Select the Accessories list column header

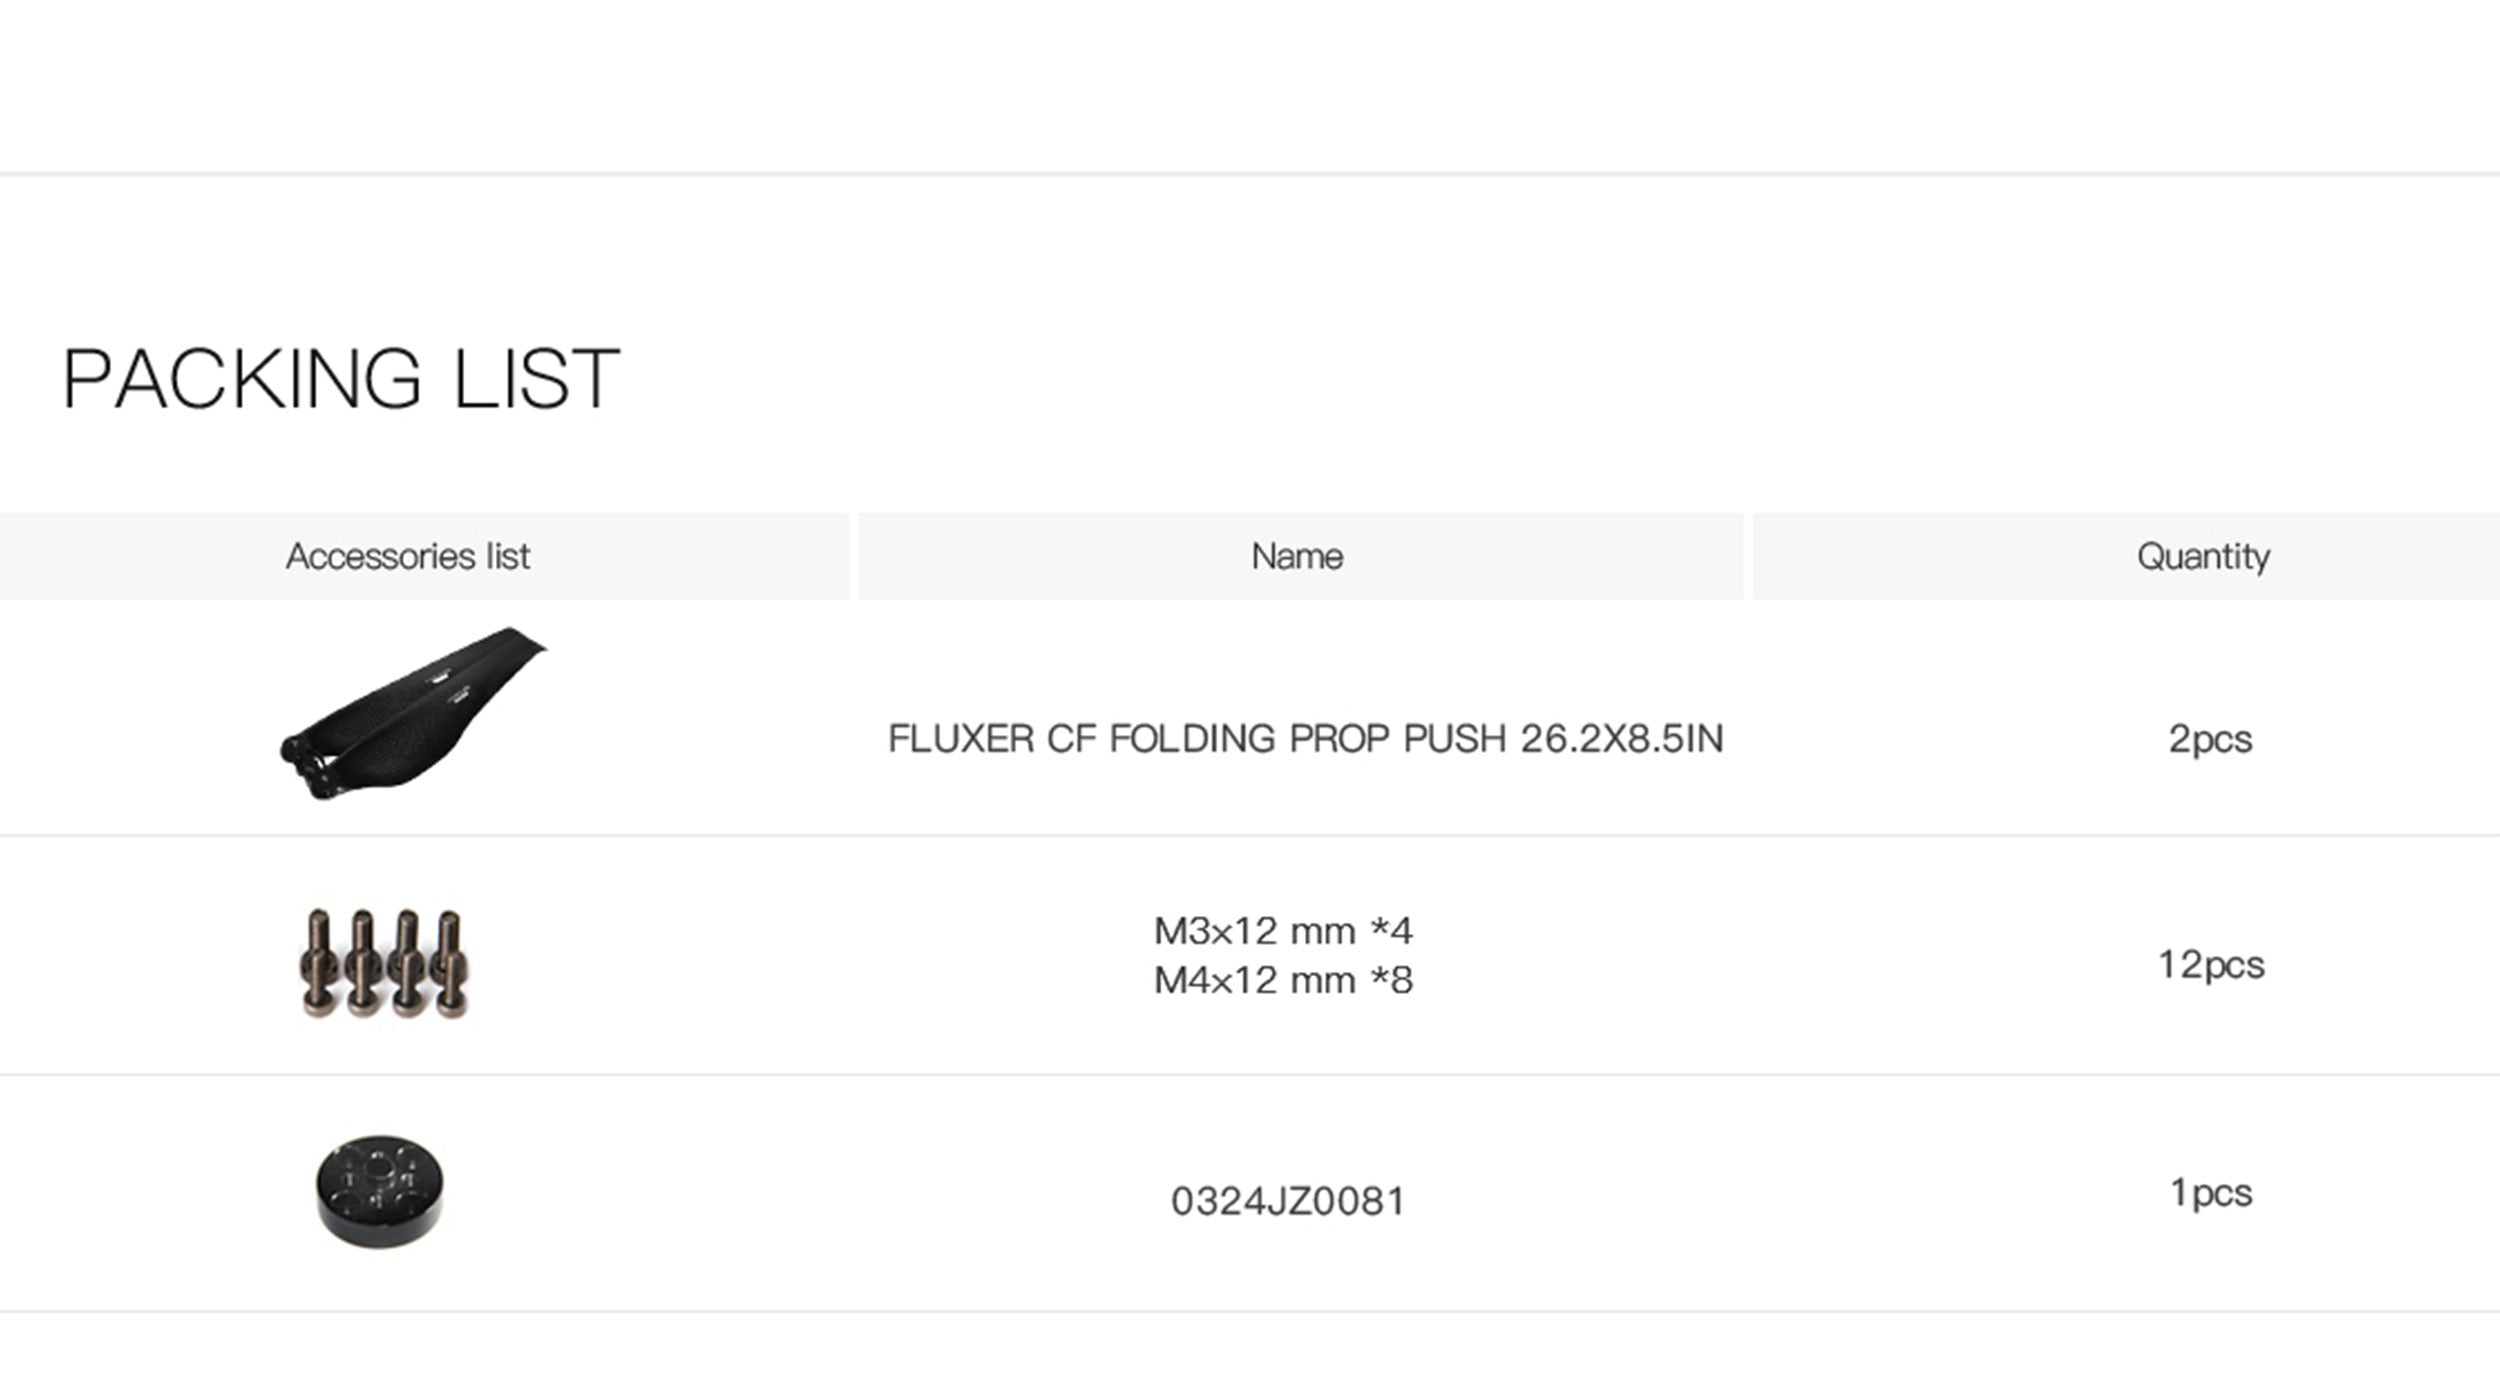coord(408,557)
